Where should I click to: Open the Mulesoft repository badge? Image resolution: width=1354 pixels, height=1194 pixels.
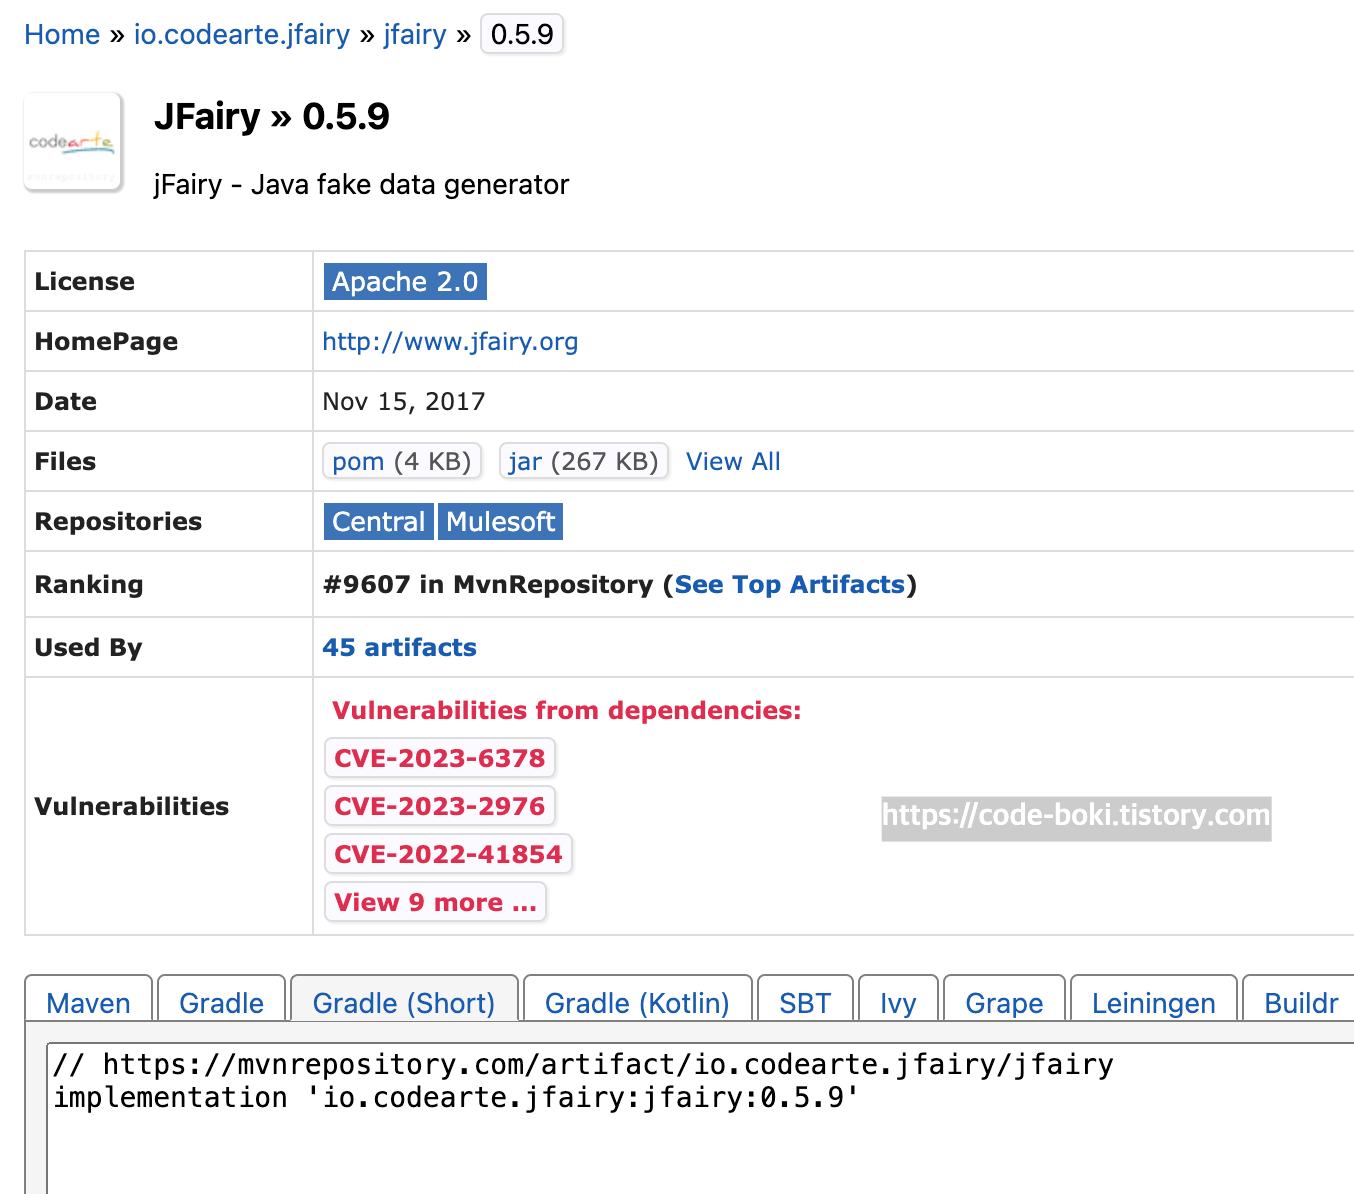(501, 521)
